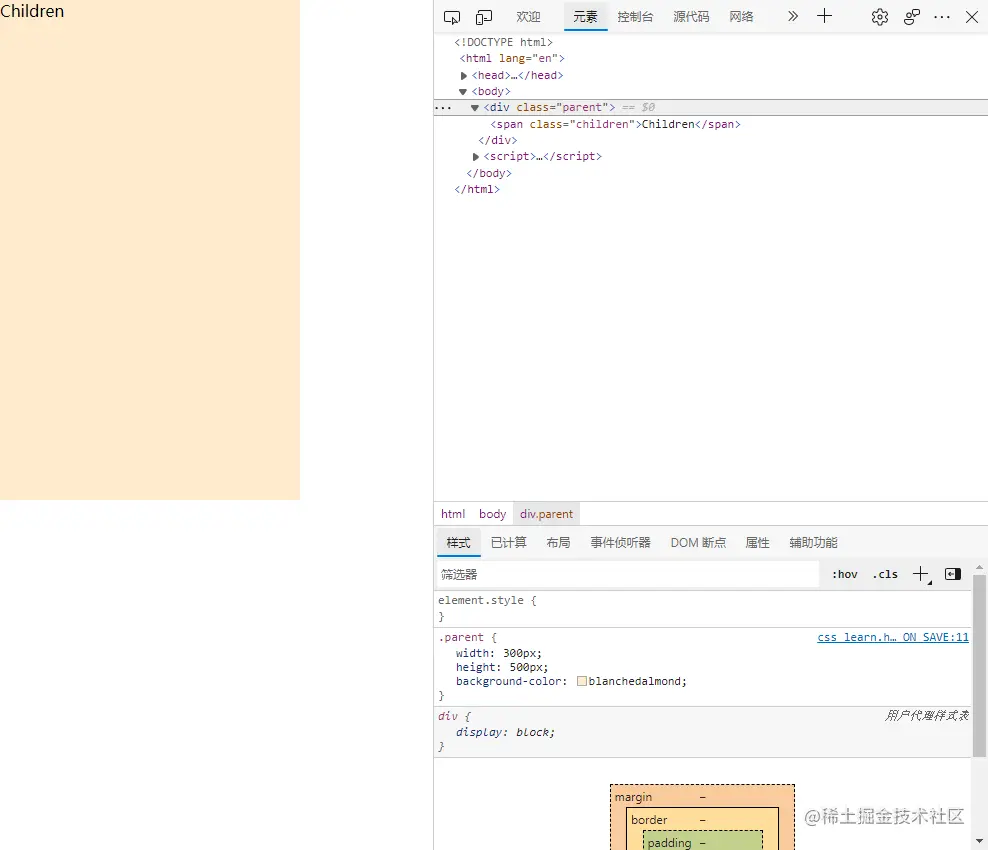This screenshot has height=850, width=988.
Task: Click the closing </html> row
Action: pos(476,189)
